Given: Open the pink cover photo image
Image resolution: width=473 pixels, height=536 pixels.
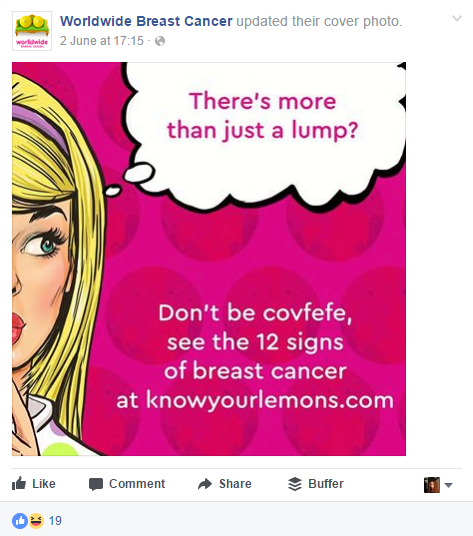Looking at the screenshot, I should coord(209,259).
